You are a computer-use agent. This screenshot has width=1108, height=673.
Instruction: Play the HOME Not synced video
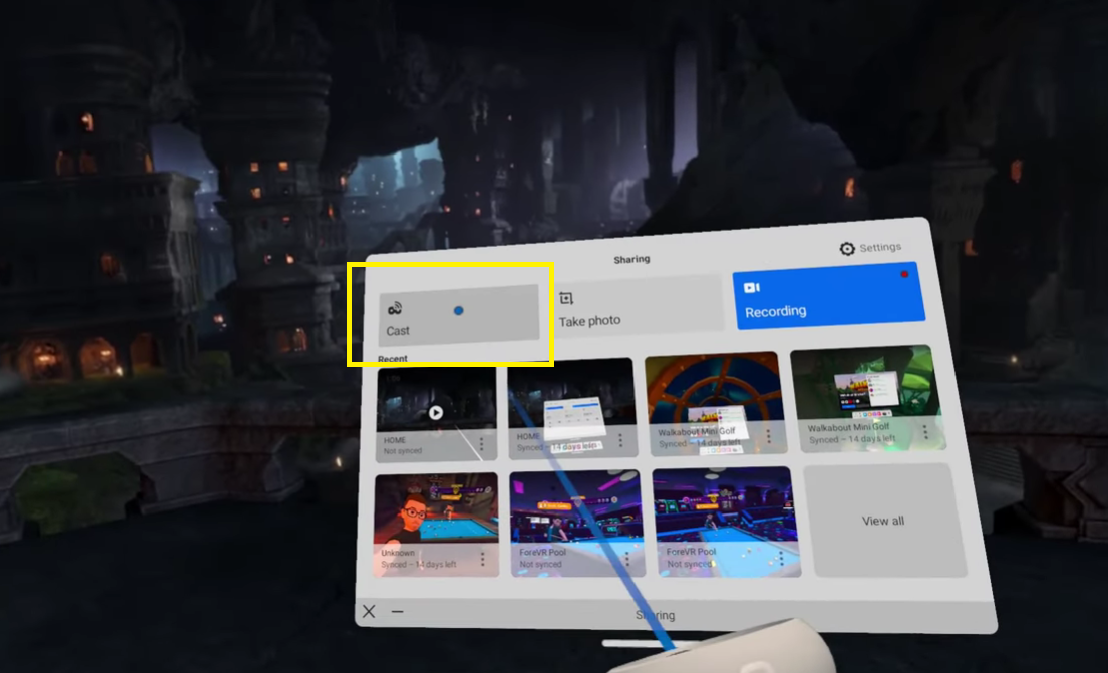point(436,412)
